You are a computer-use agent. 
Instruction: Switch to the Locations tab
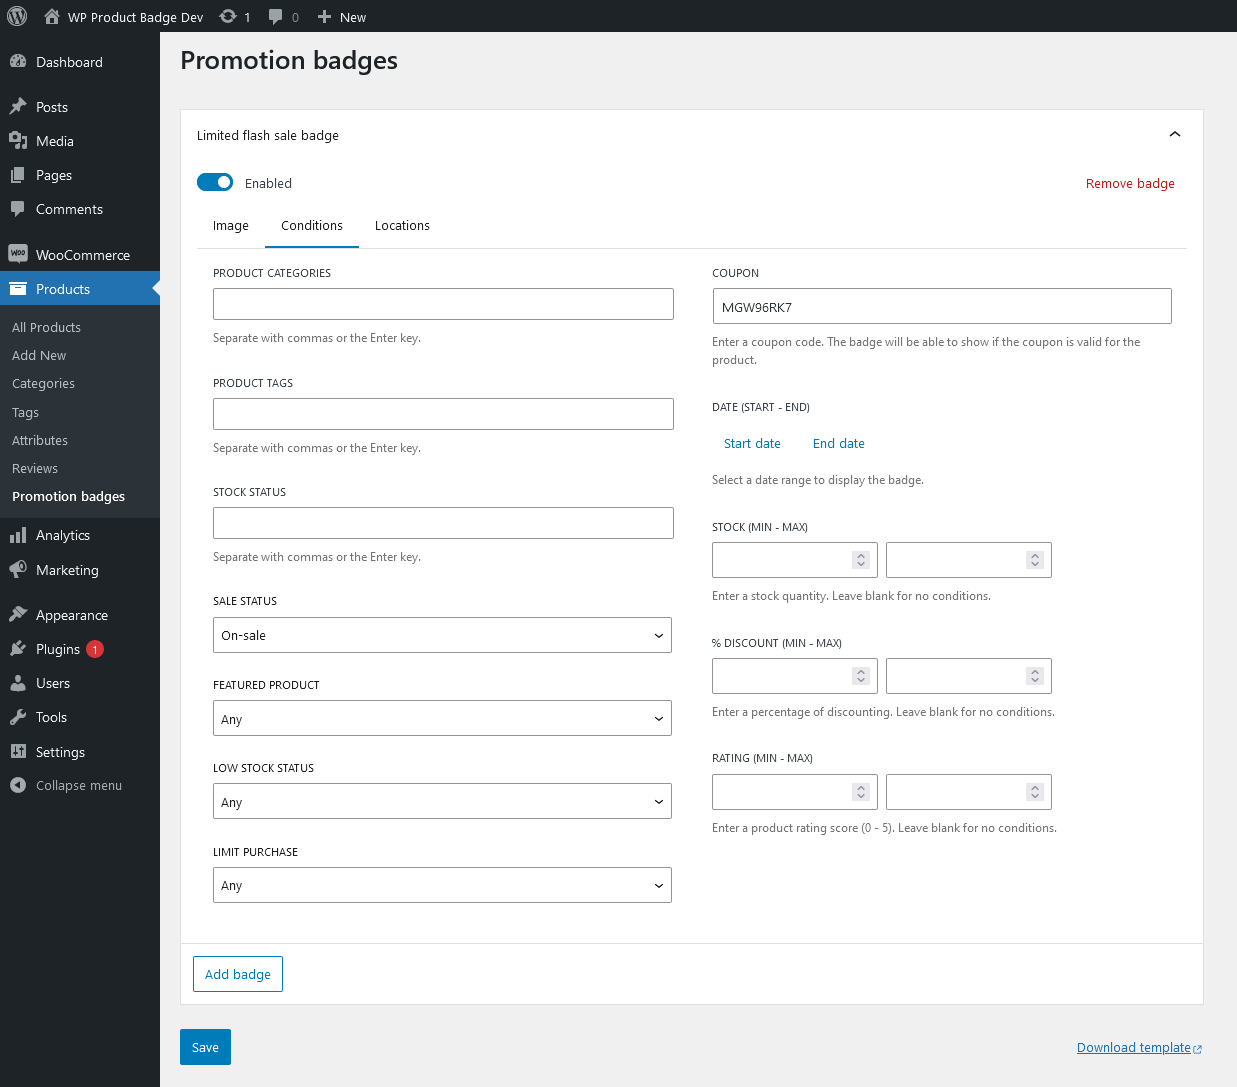(x=402, y=226)
